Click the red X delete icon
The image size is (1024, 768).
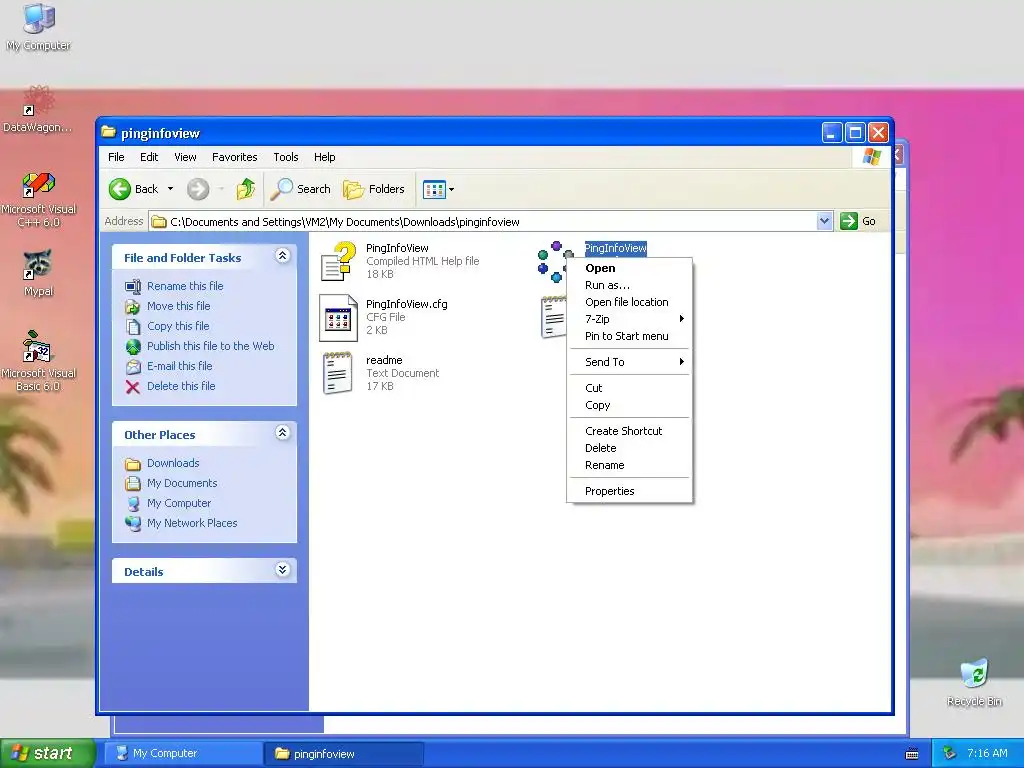[x=133, y=387]
